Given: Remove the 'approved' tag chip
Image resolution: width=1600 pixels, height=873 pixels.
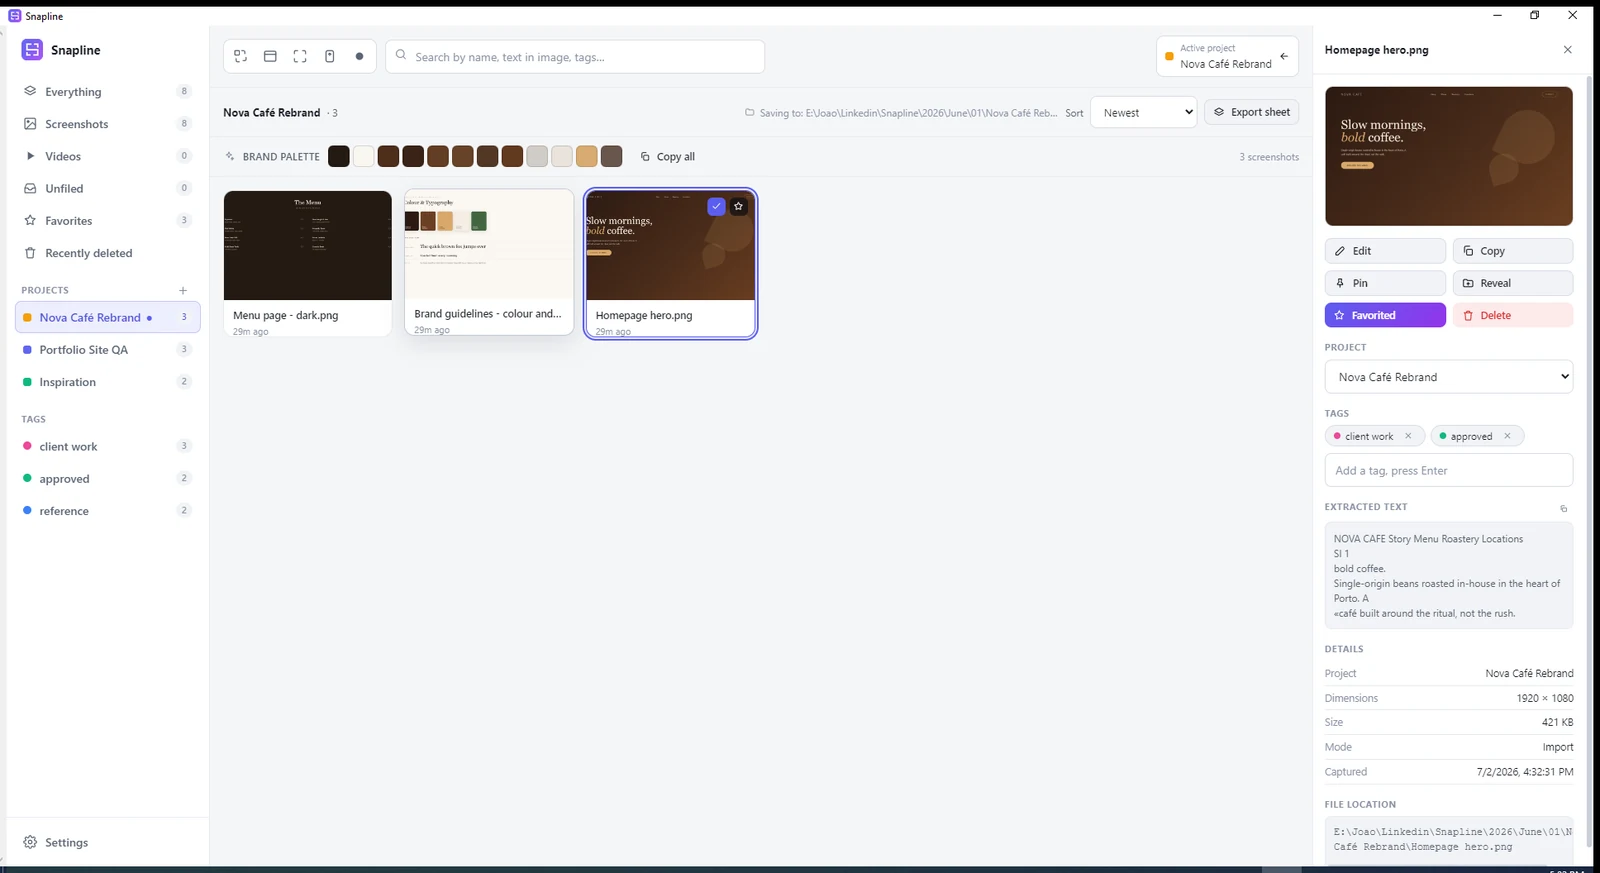Looking at the screenshot, I should click(1507, 436).
